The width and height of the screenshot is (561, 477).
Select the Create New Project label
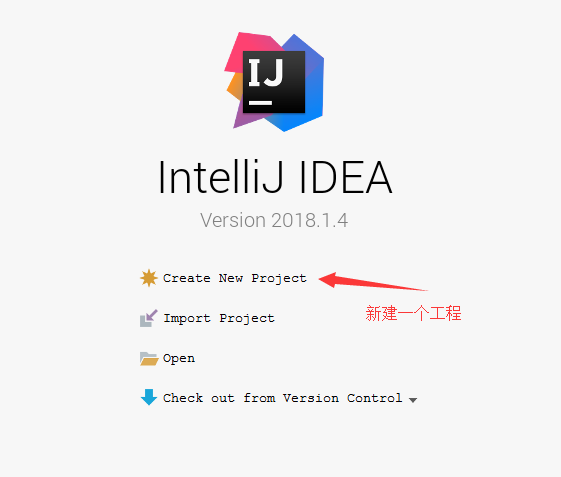(235, 278)
